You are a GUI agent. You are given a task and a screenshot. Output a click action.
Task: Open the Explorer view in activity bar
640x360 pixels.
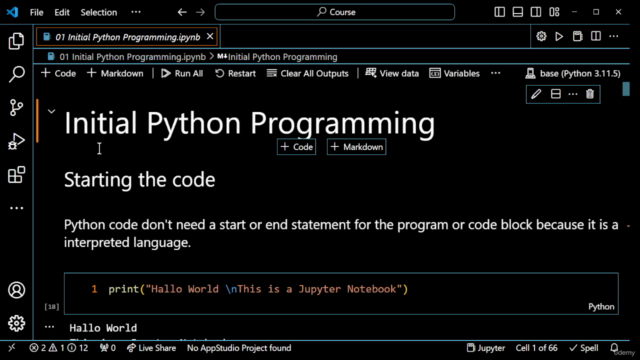[16, 41]
